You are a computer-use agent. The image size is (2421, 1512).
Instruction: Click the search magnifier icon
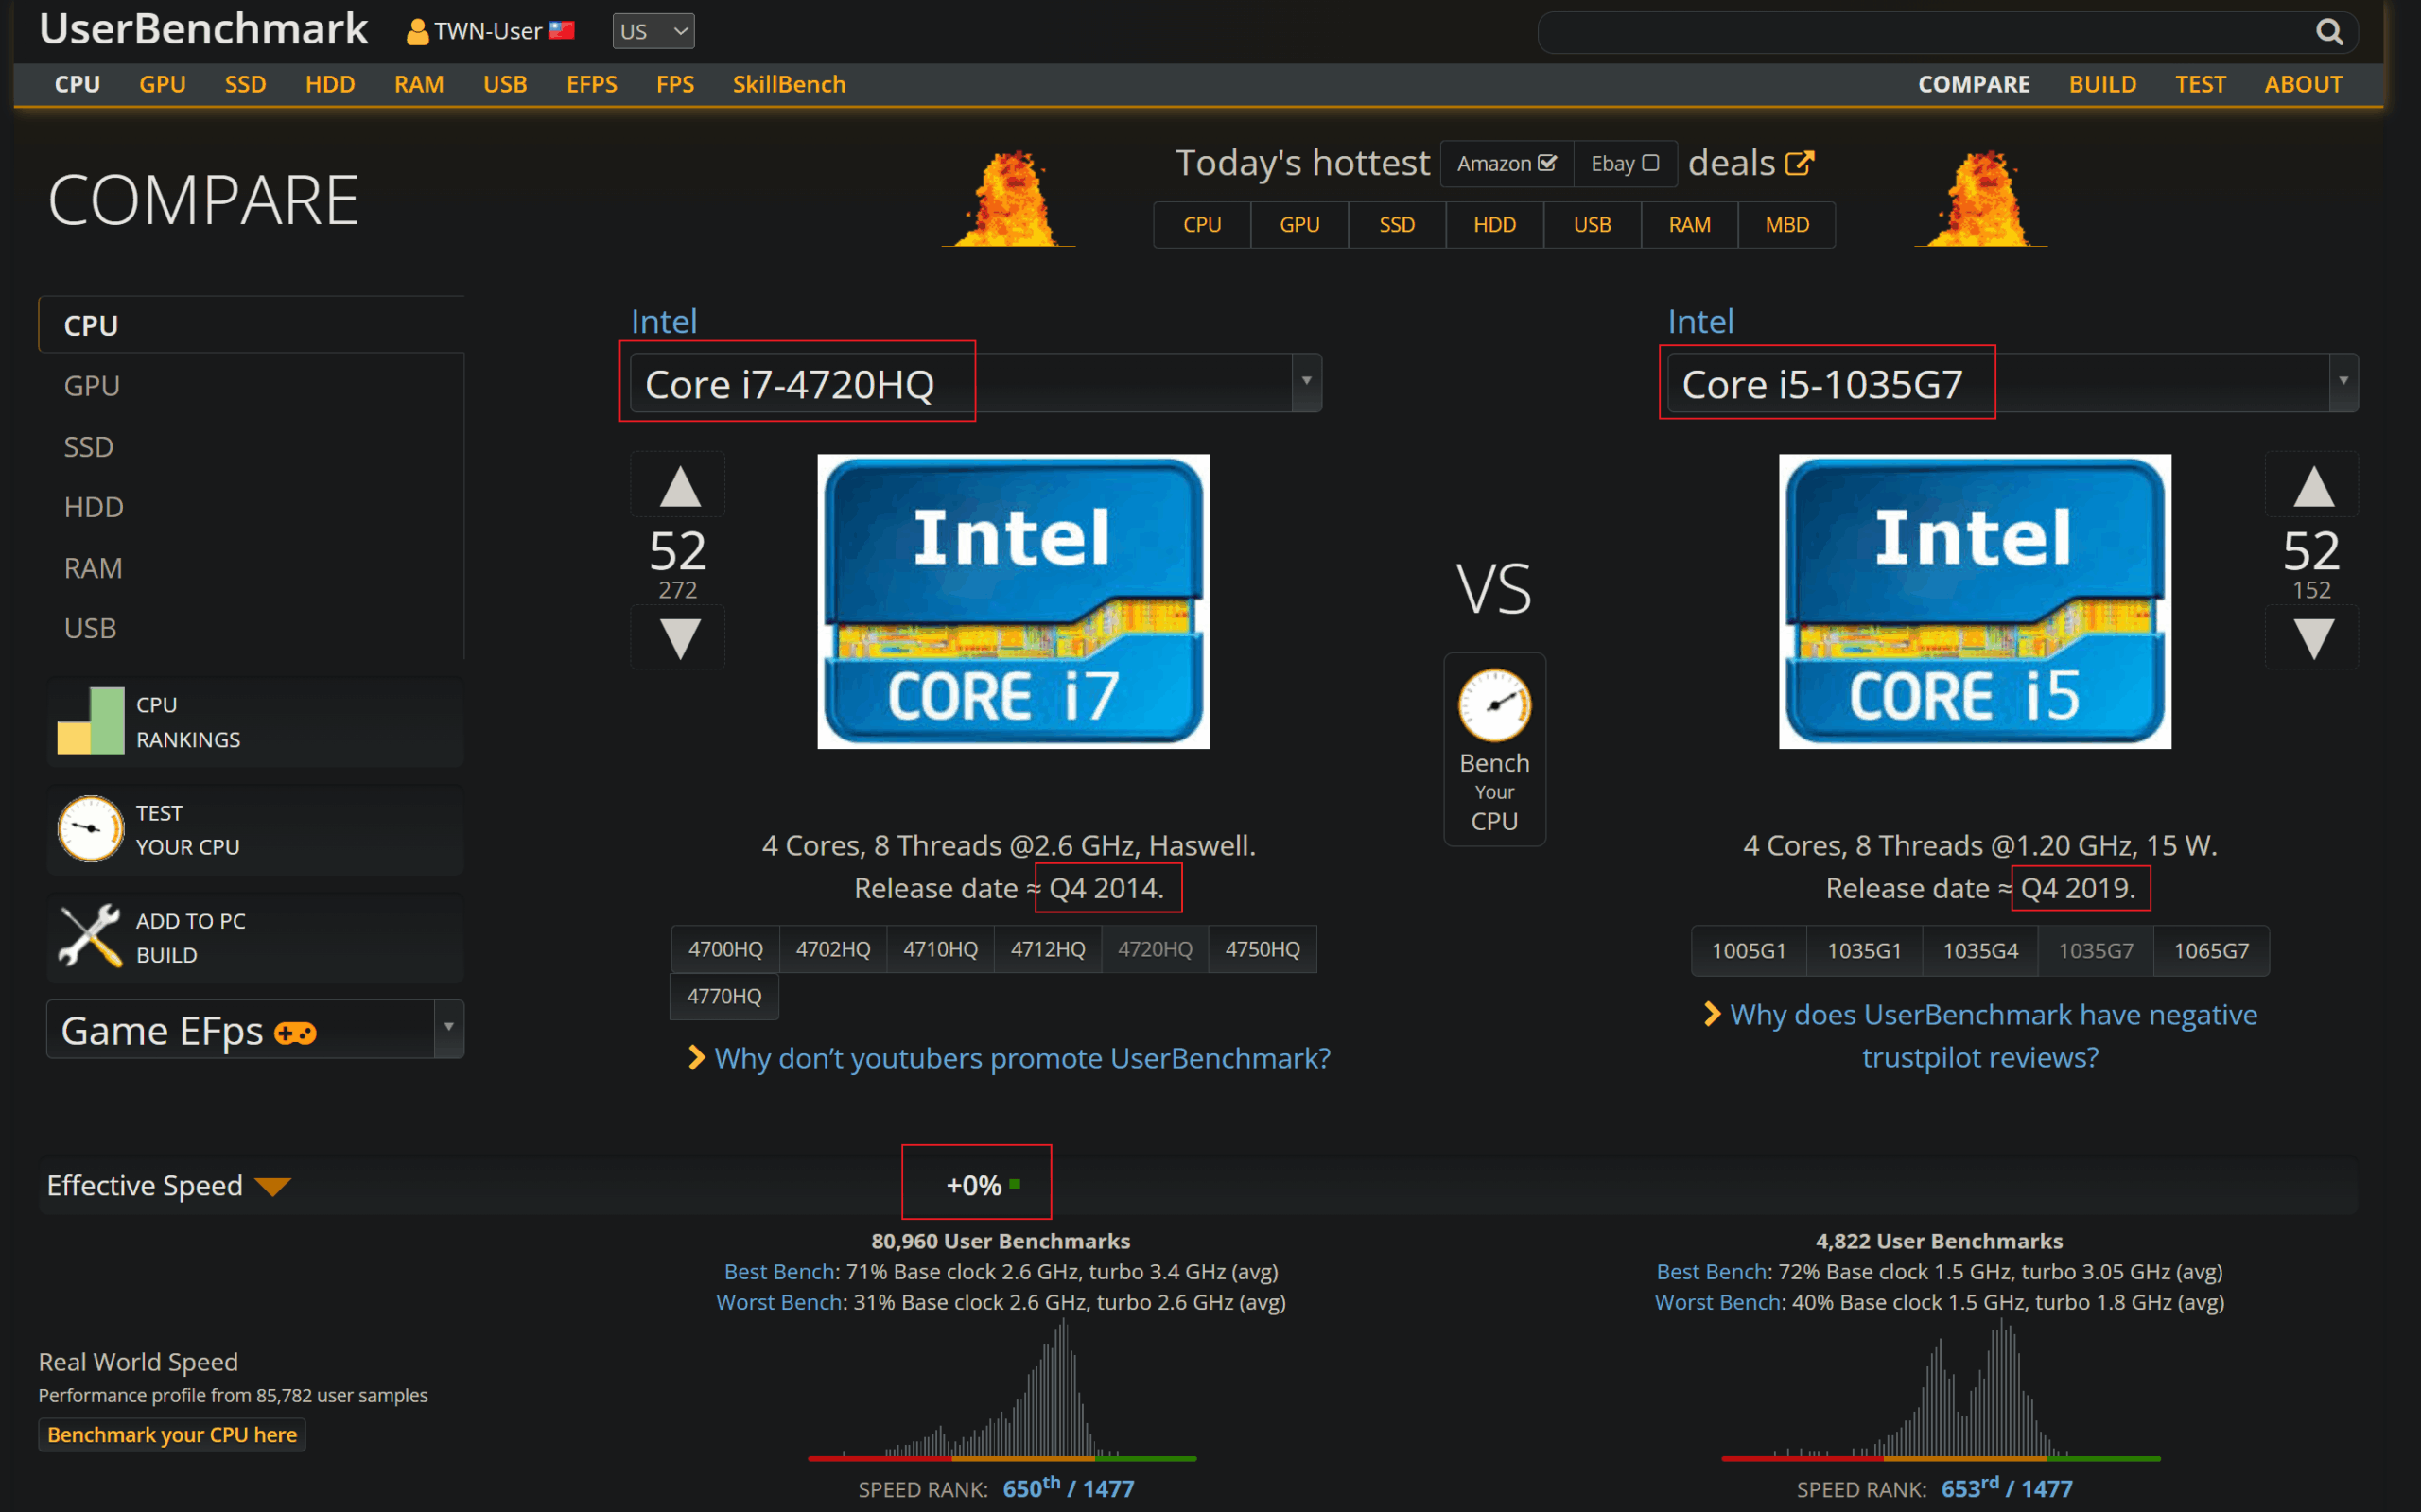2329,32
